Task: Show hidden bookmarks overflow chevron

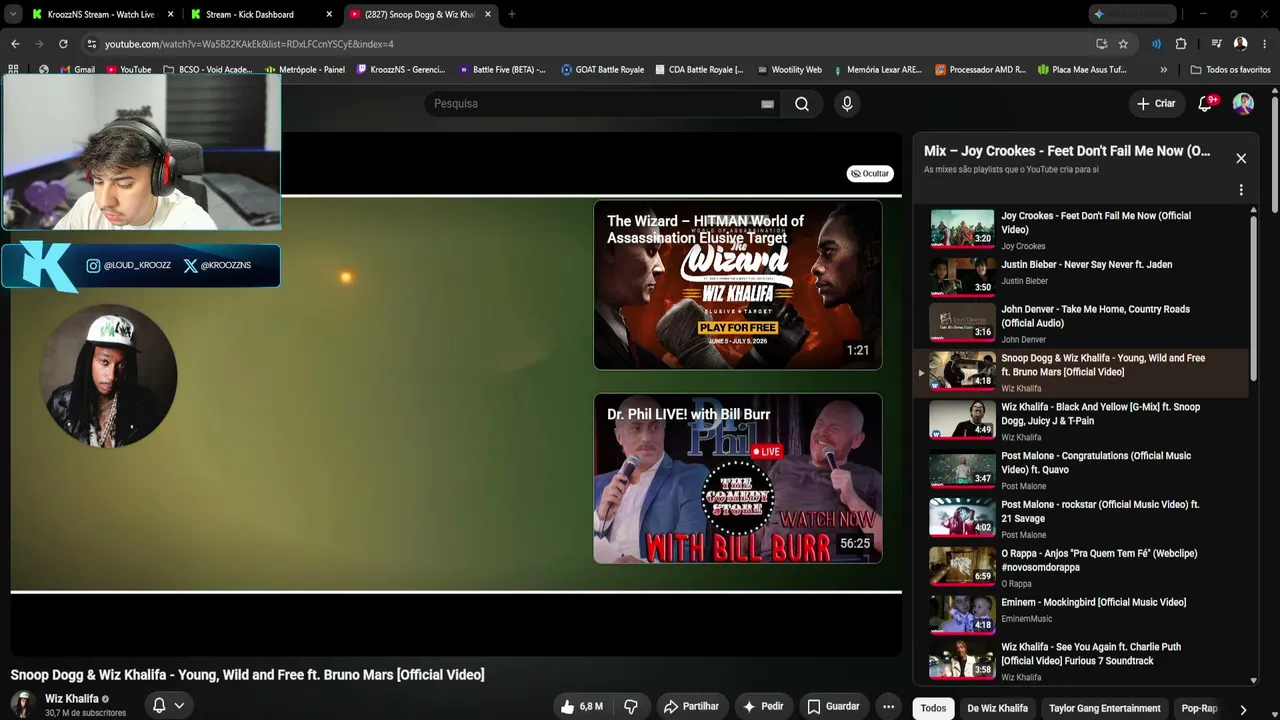Action: (x=1163, y=70)
